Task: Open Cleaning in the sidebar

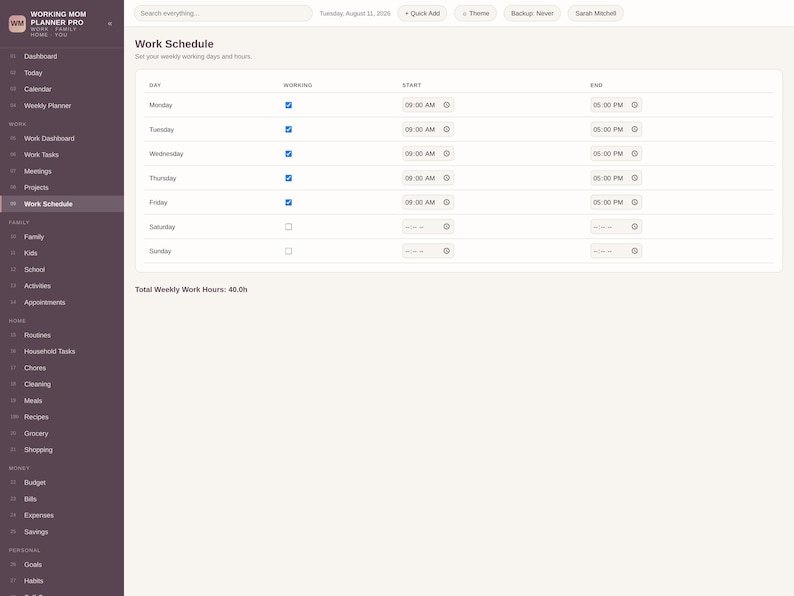Action: (62, 384)
